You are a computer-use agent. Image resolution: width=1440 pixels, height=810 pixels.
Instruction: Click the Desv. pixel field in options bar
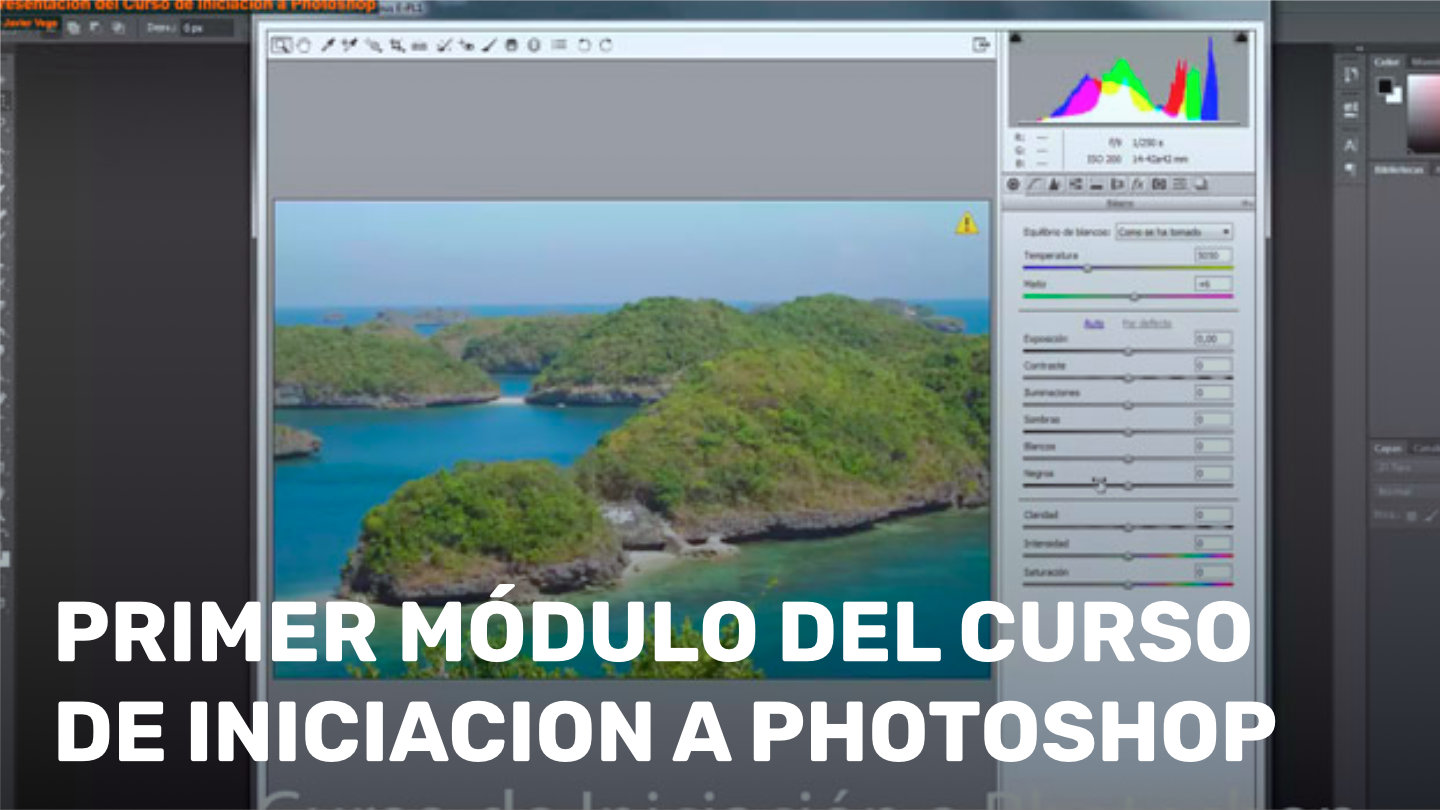pyautogui.click(x=205, y=27)
